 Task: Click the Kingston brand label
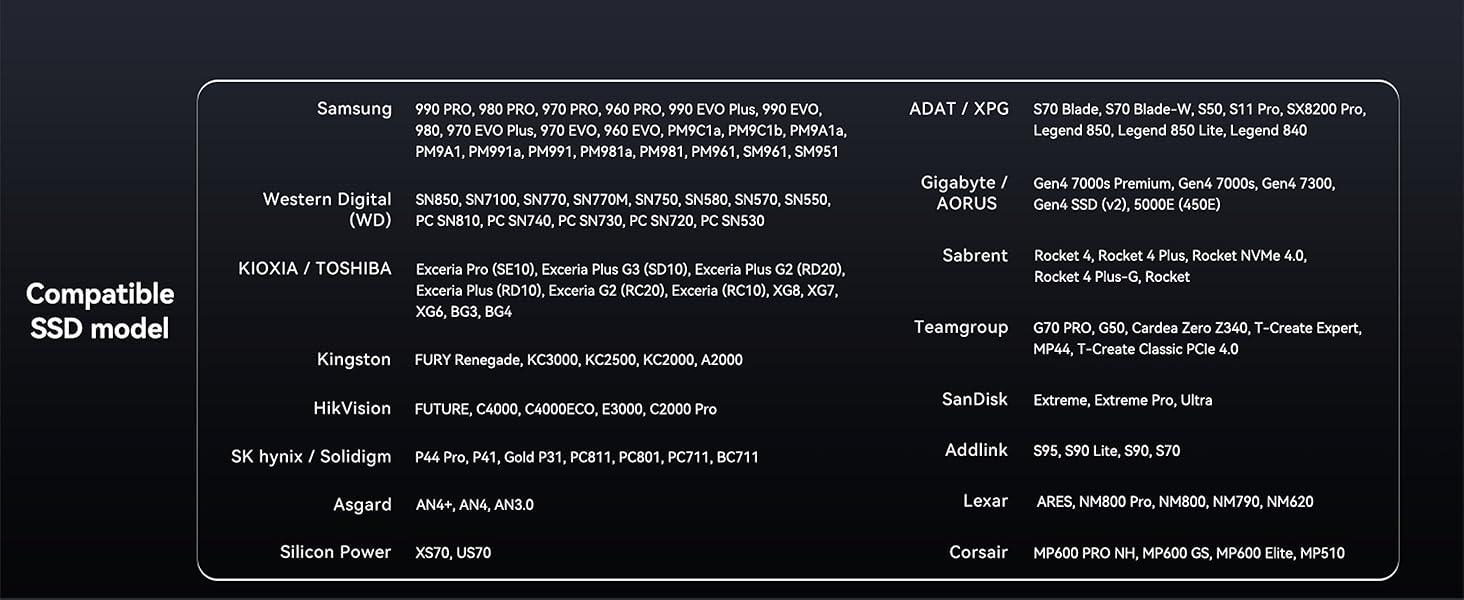pos(354,359)
